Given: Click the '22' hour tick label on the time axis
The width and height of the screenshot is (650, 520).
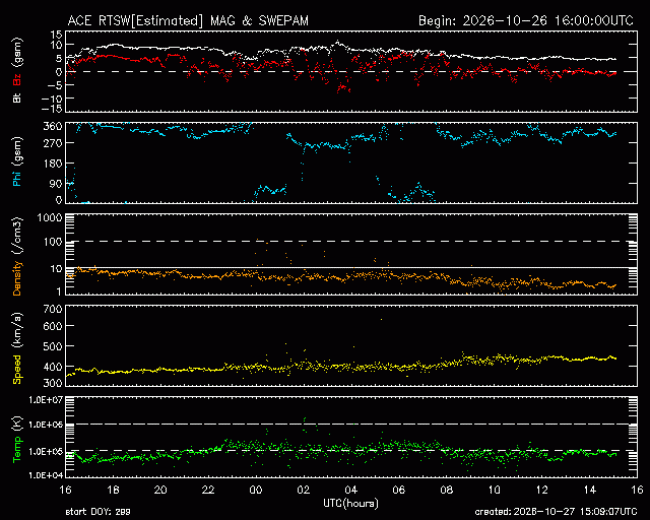Looking at the screenshot, I should pyautogui.click(x=208, y=490).
